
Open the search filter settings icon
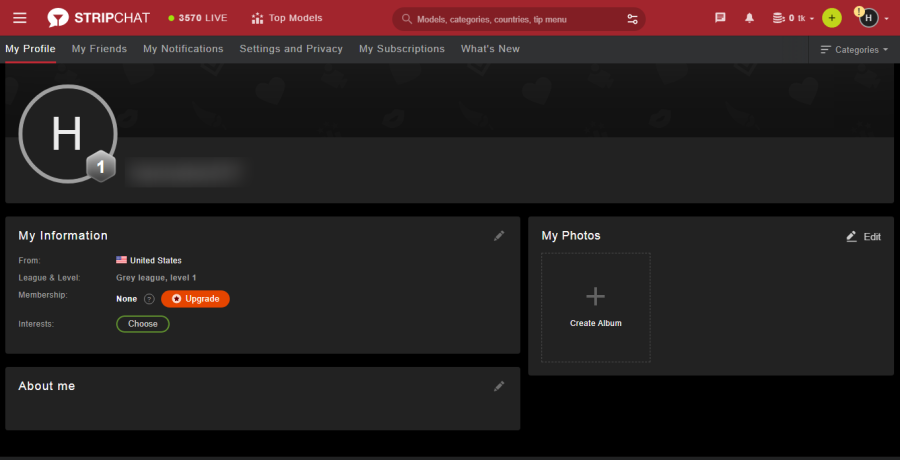coord(632,19)
